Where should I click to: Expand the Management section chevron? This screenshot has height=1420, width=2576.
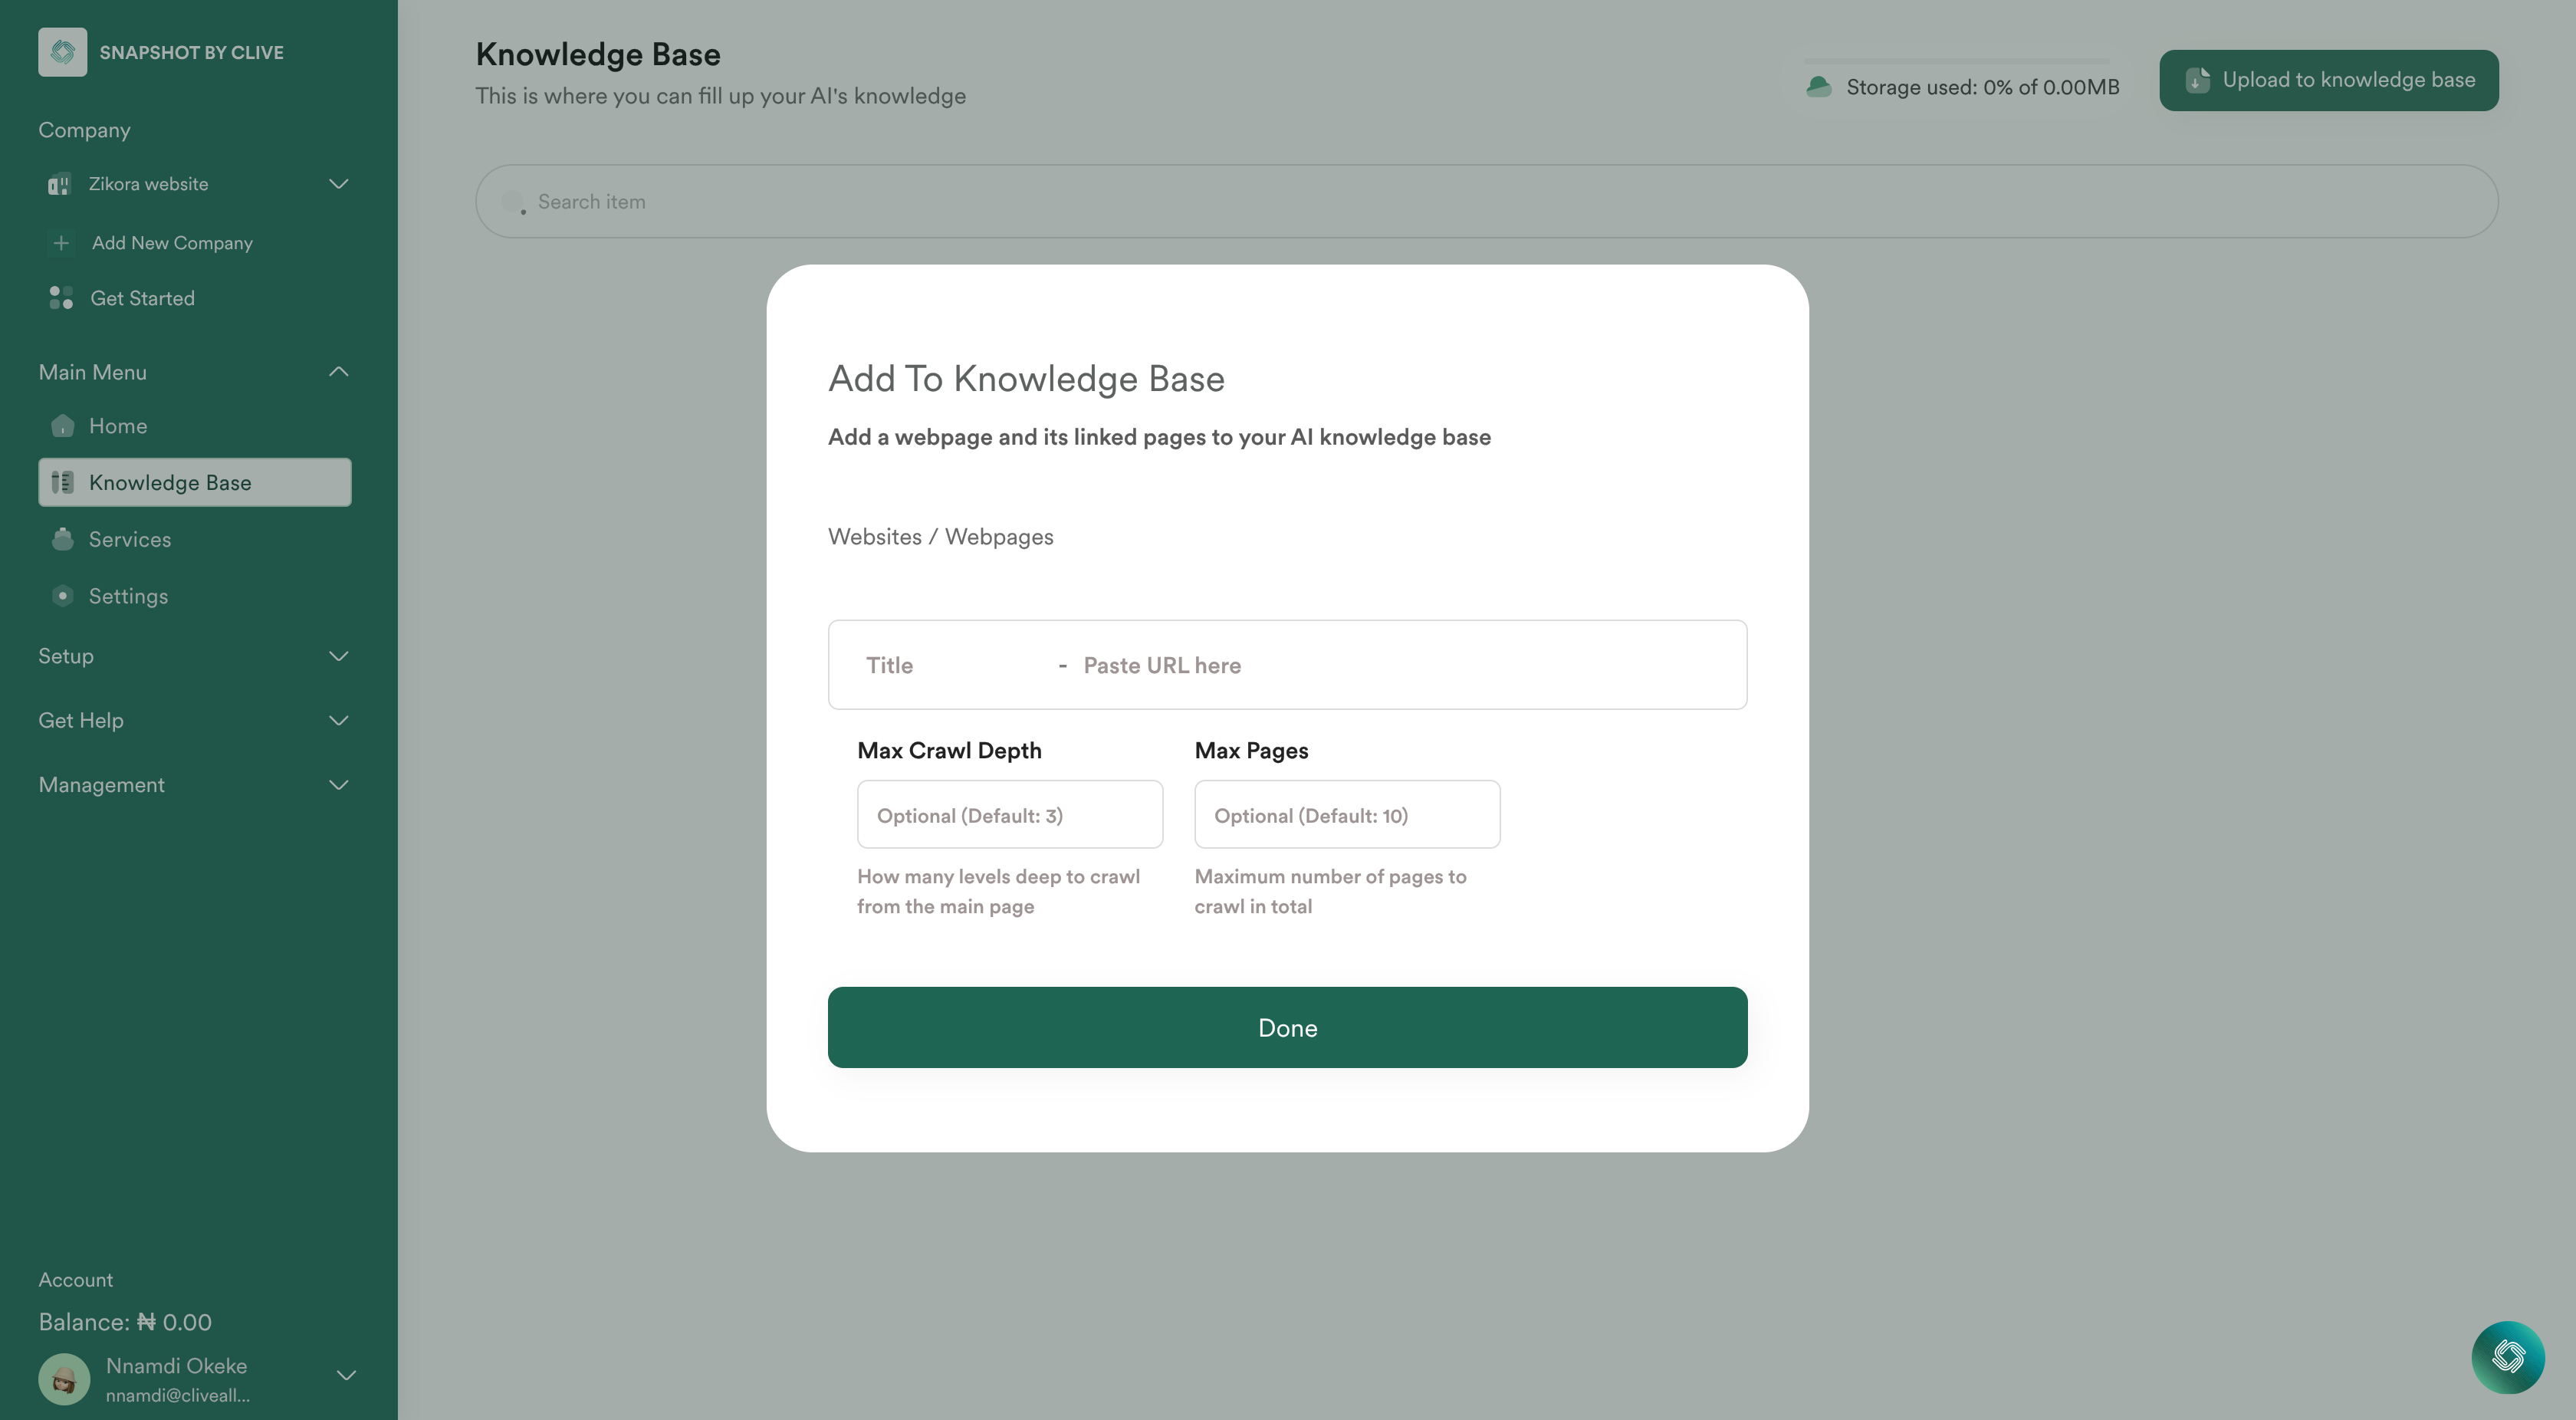(x=336, y=784)
